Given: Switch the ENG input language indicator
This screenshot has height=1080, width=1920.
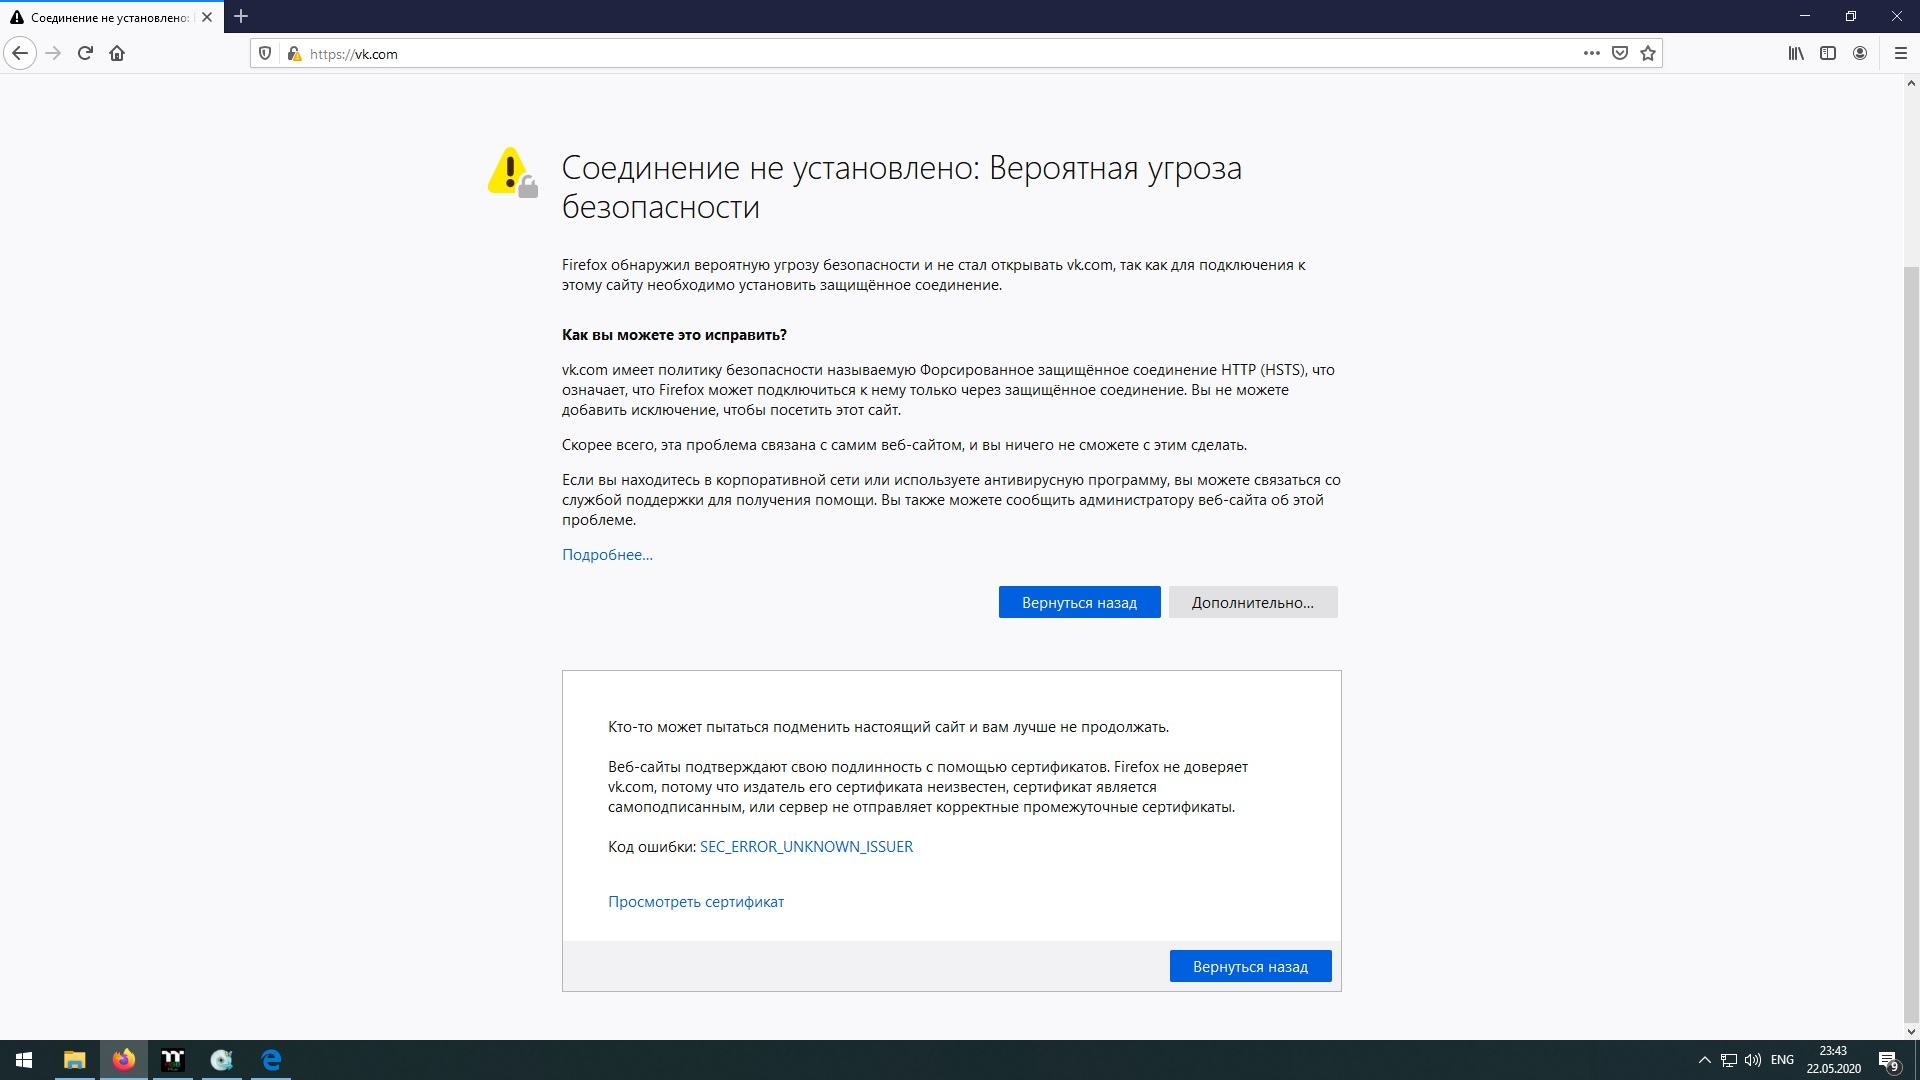Looking at the screenshot, I should [x=1782, y=1060].
